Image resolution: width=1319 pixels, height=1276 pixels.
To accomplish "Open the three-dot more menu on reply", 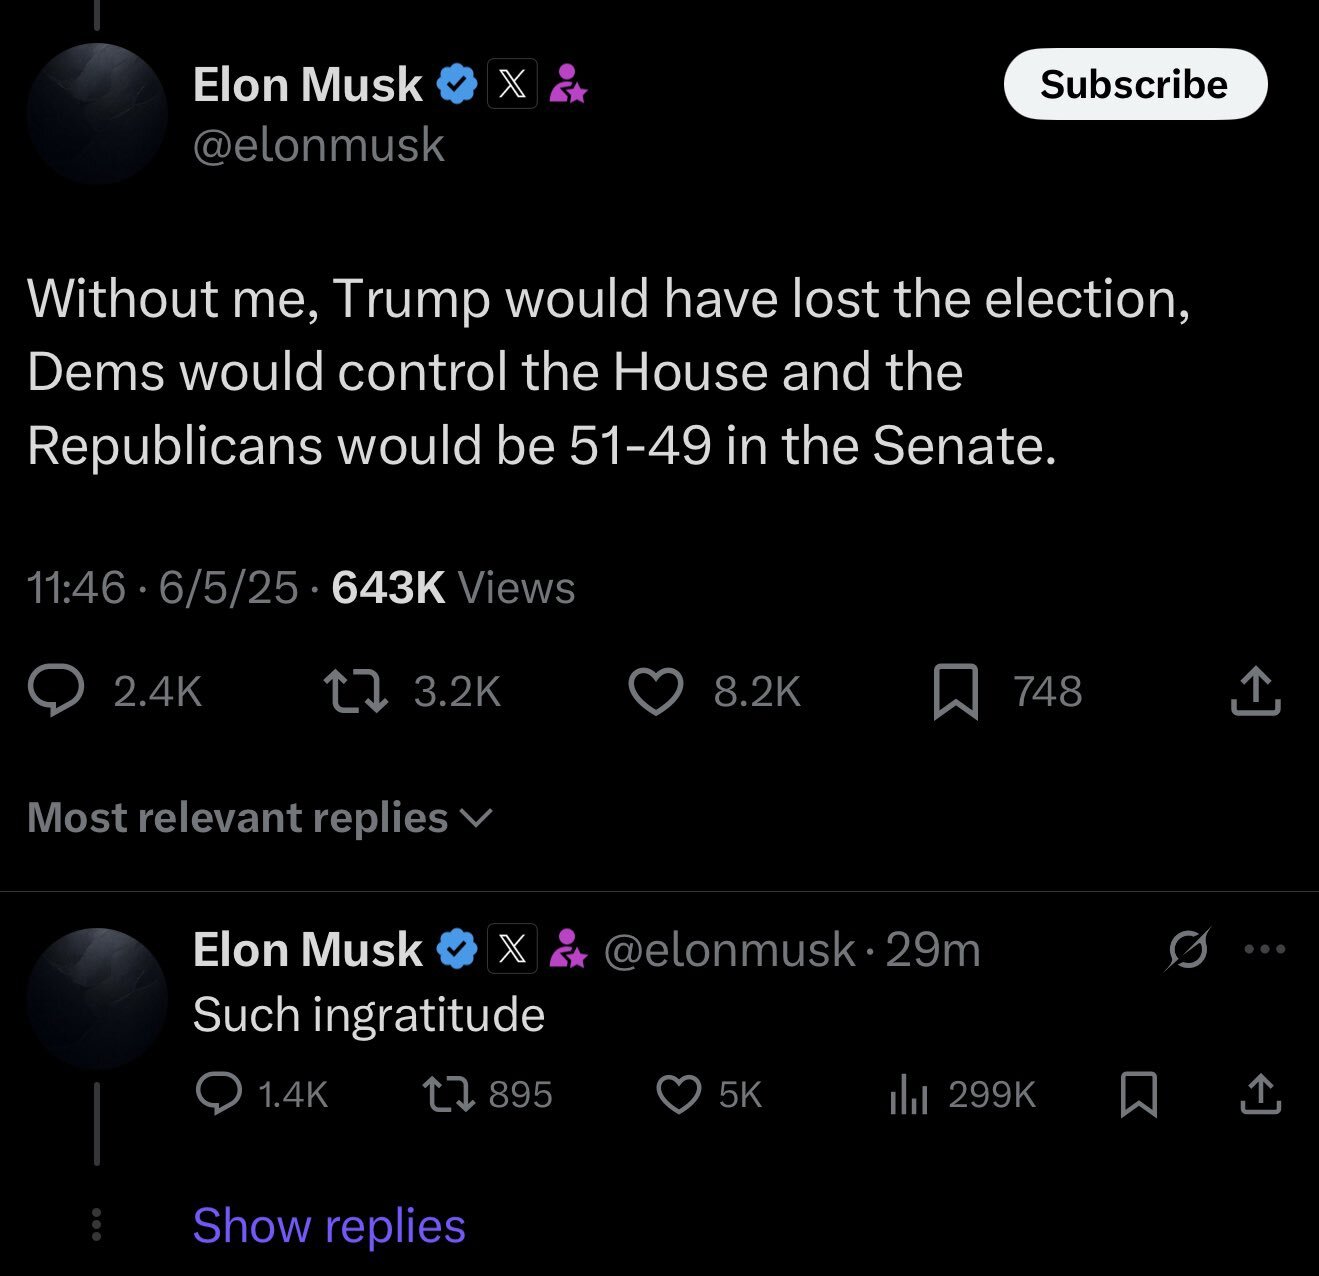I will tap(1265, 949).
